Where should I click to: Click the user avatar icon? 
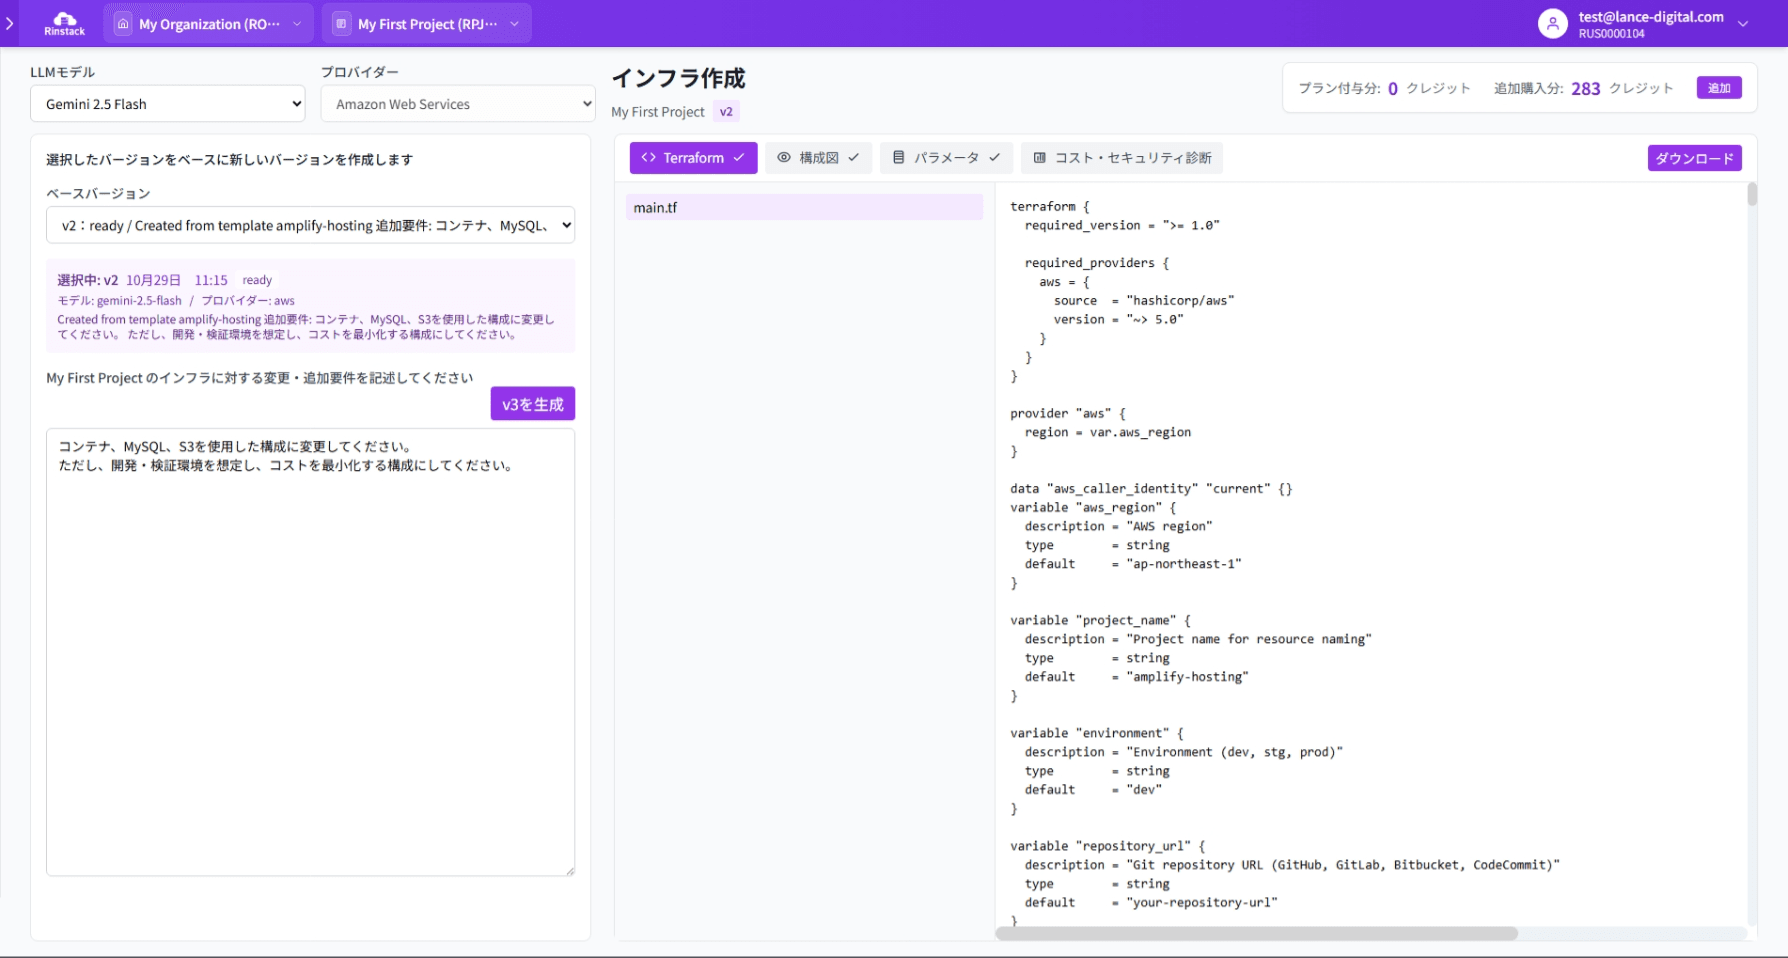click(x=1552, y=24)
